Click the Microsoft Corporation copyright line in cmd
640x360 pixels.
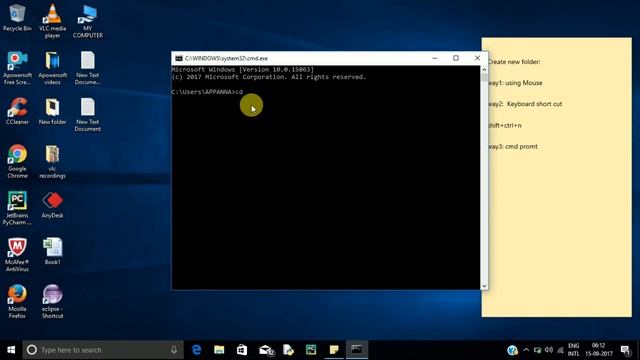[269, 77]
